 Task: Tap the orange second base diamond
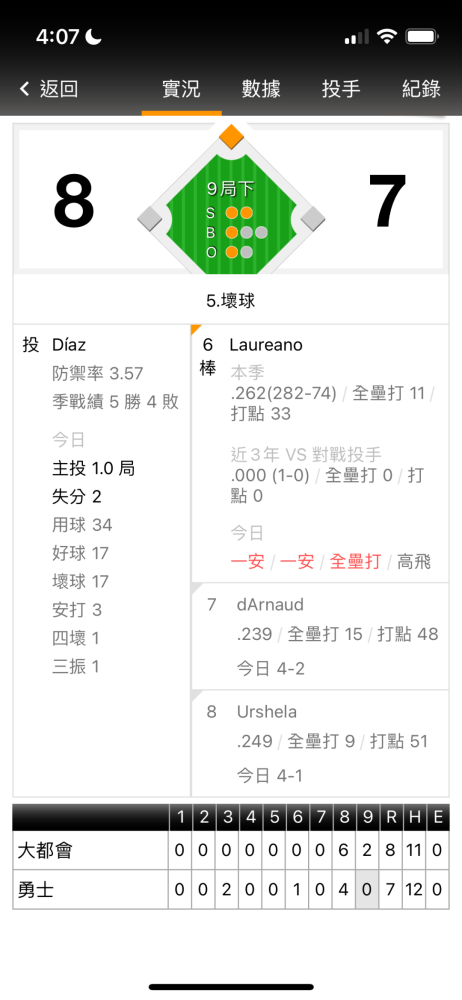tap(231, 136)
